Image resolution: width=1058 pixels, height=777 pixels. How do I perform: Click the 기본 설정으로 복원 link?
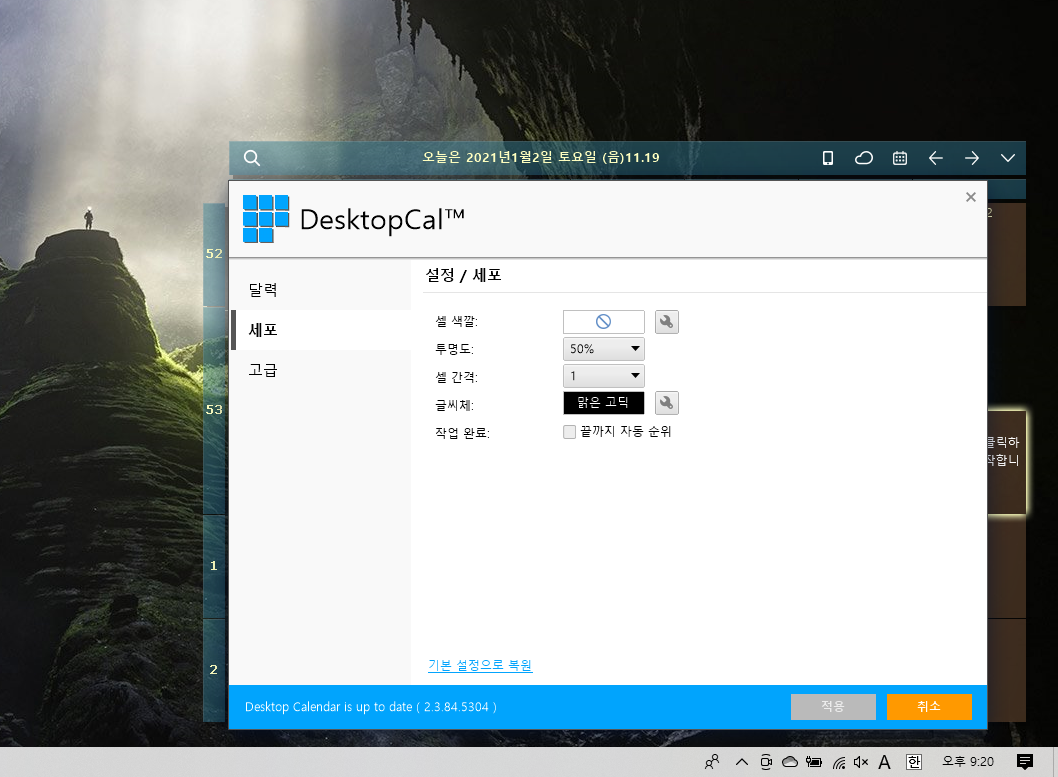(480, 665)
